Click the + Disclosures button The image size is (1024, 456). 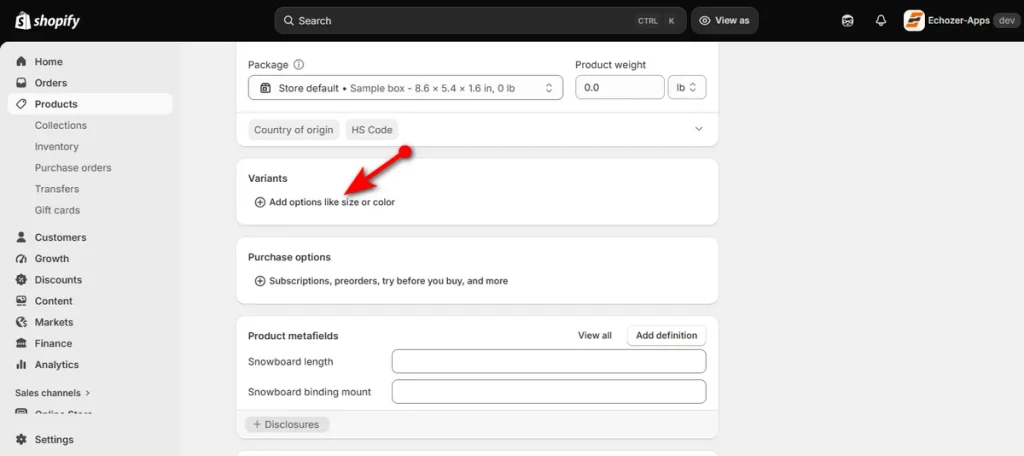click(287, 425)
